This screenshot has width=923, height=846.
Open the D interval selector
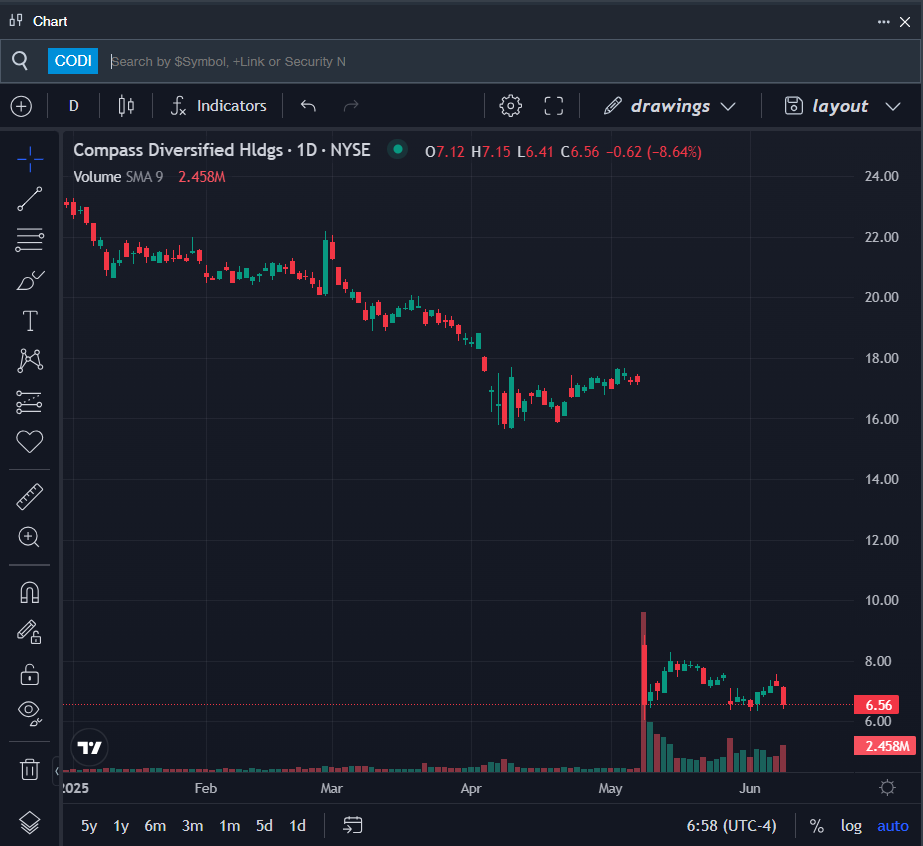[74, 106]
